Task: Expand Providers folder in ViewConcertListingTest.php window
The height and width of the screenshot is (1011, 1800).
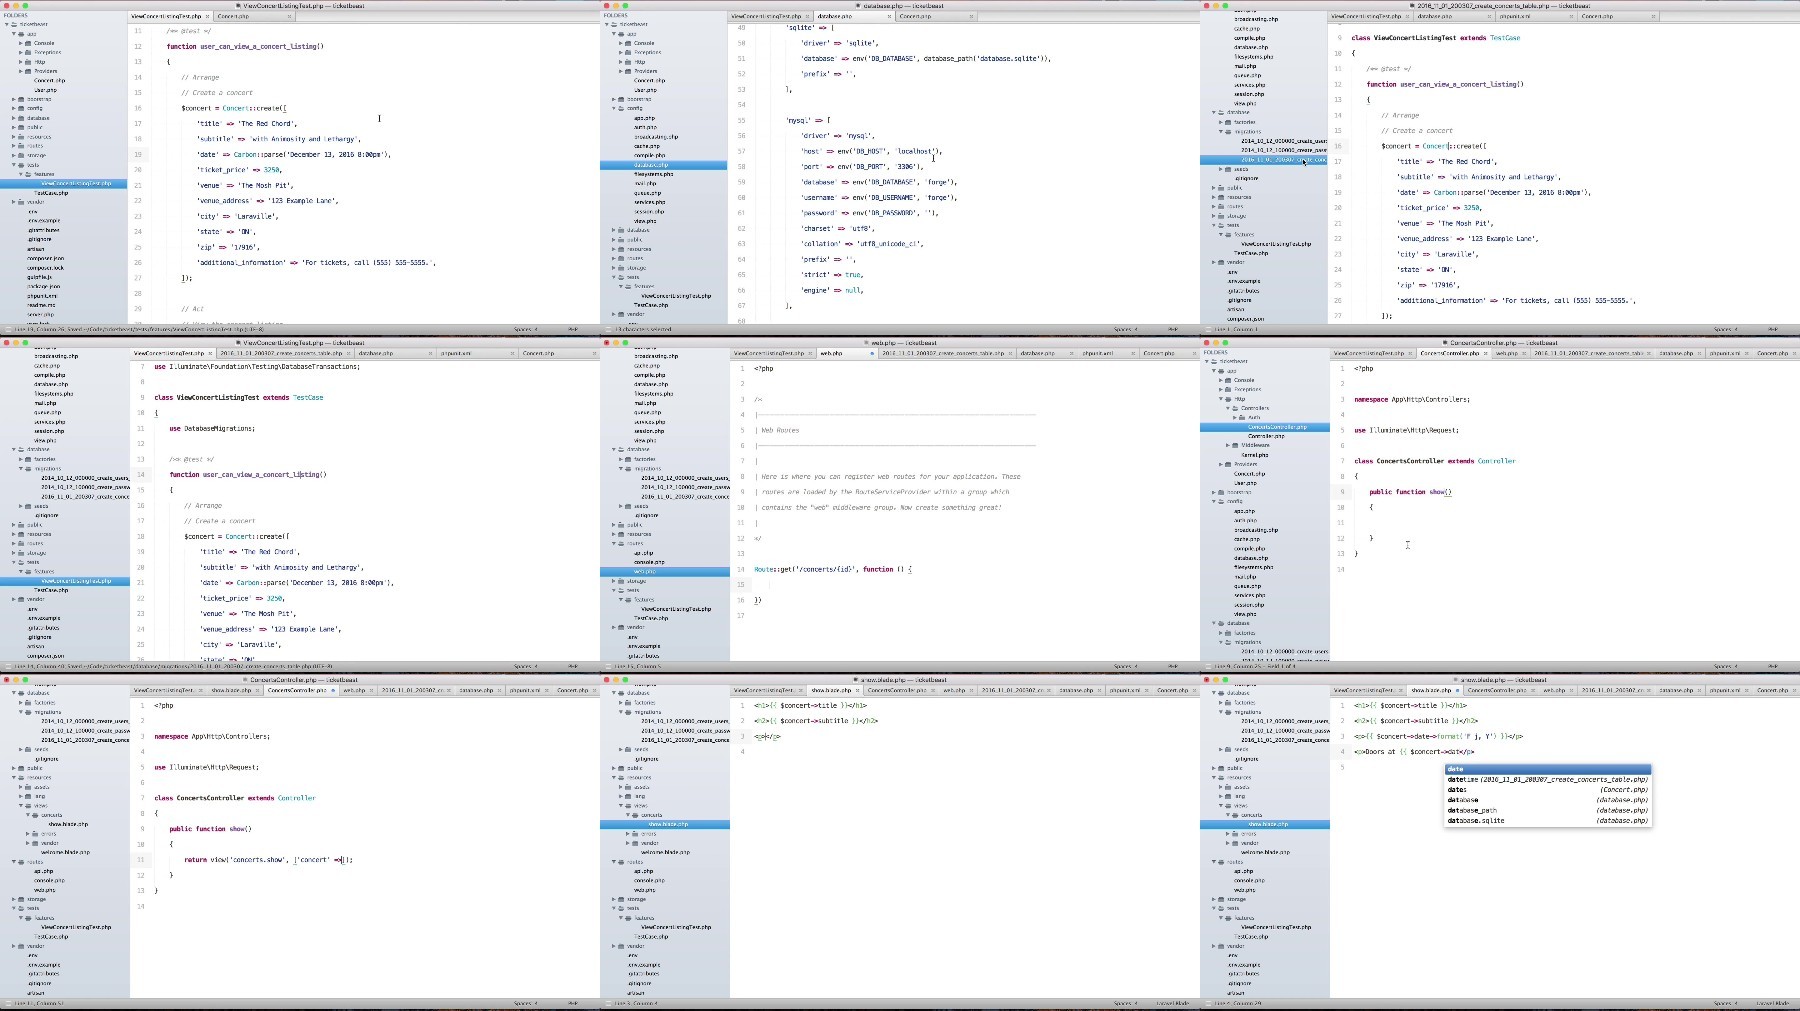Action: point(20,71)
